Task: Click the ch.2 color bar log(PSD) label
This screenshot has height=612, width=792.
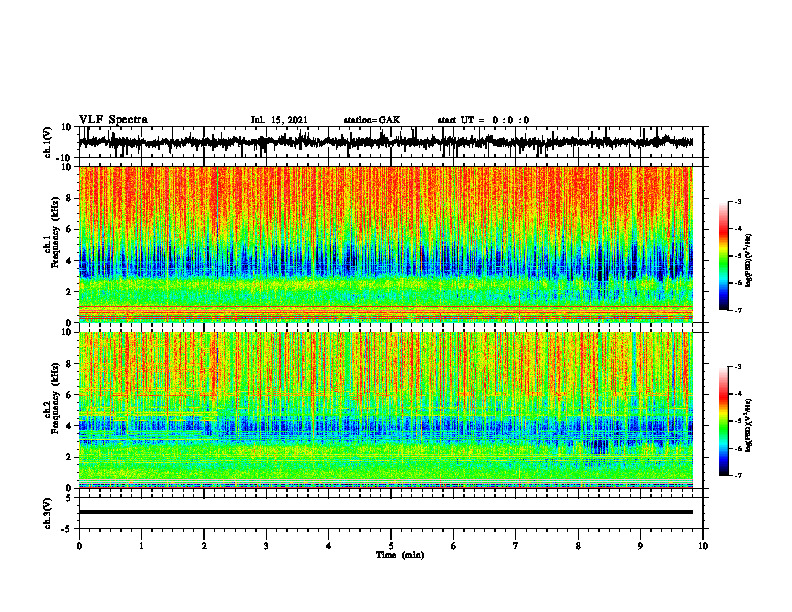Action: click(749, 424)
